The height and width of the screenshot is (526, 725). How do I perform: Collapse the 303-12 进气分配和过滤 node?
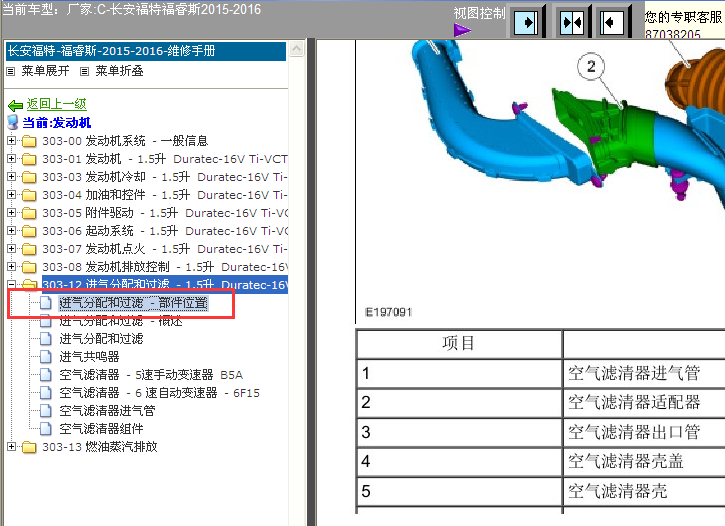click(x=12, y=284)
